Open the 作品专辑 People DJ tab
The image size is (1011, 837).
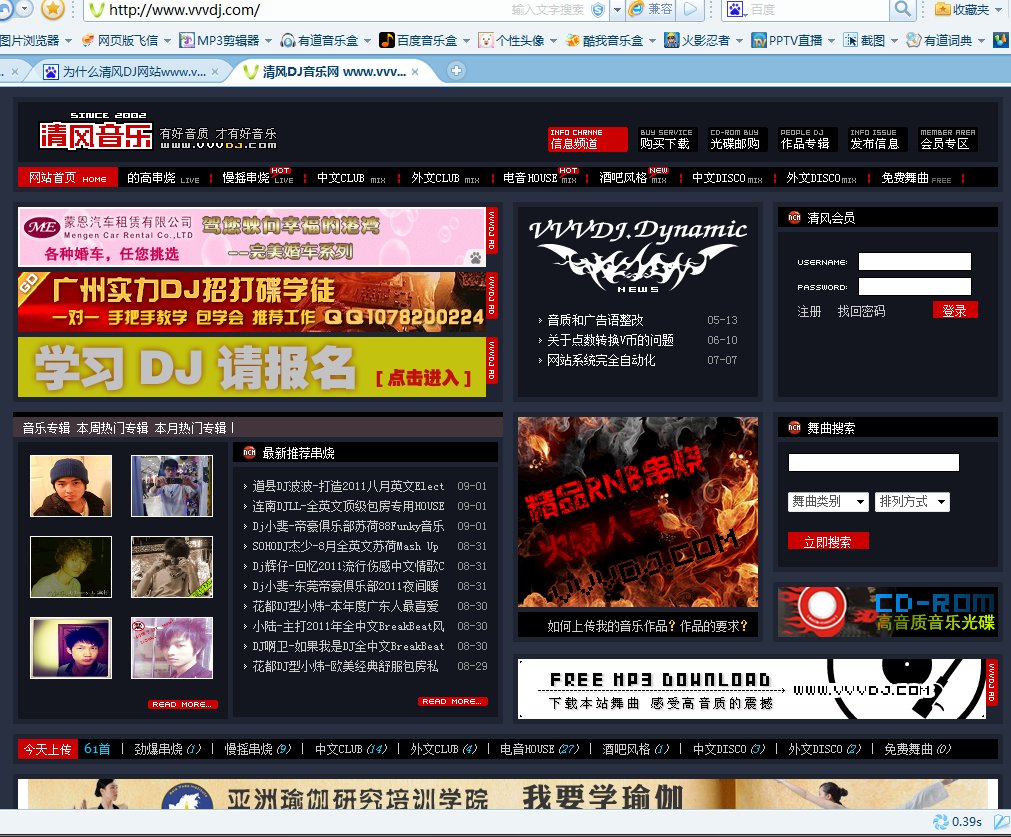(805, 139)
